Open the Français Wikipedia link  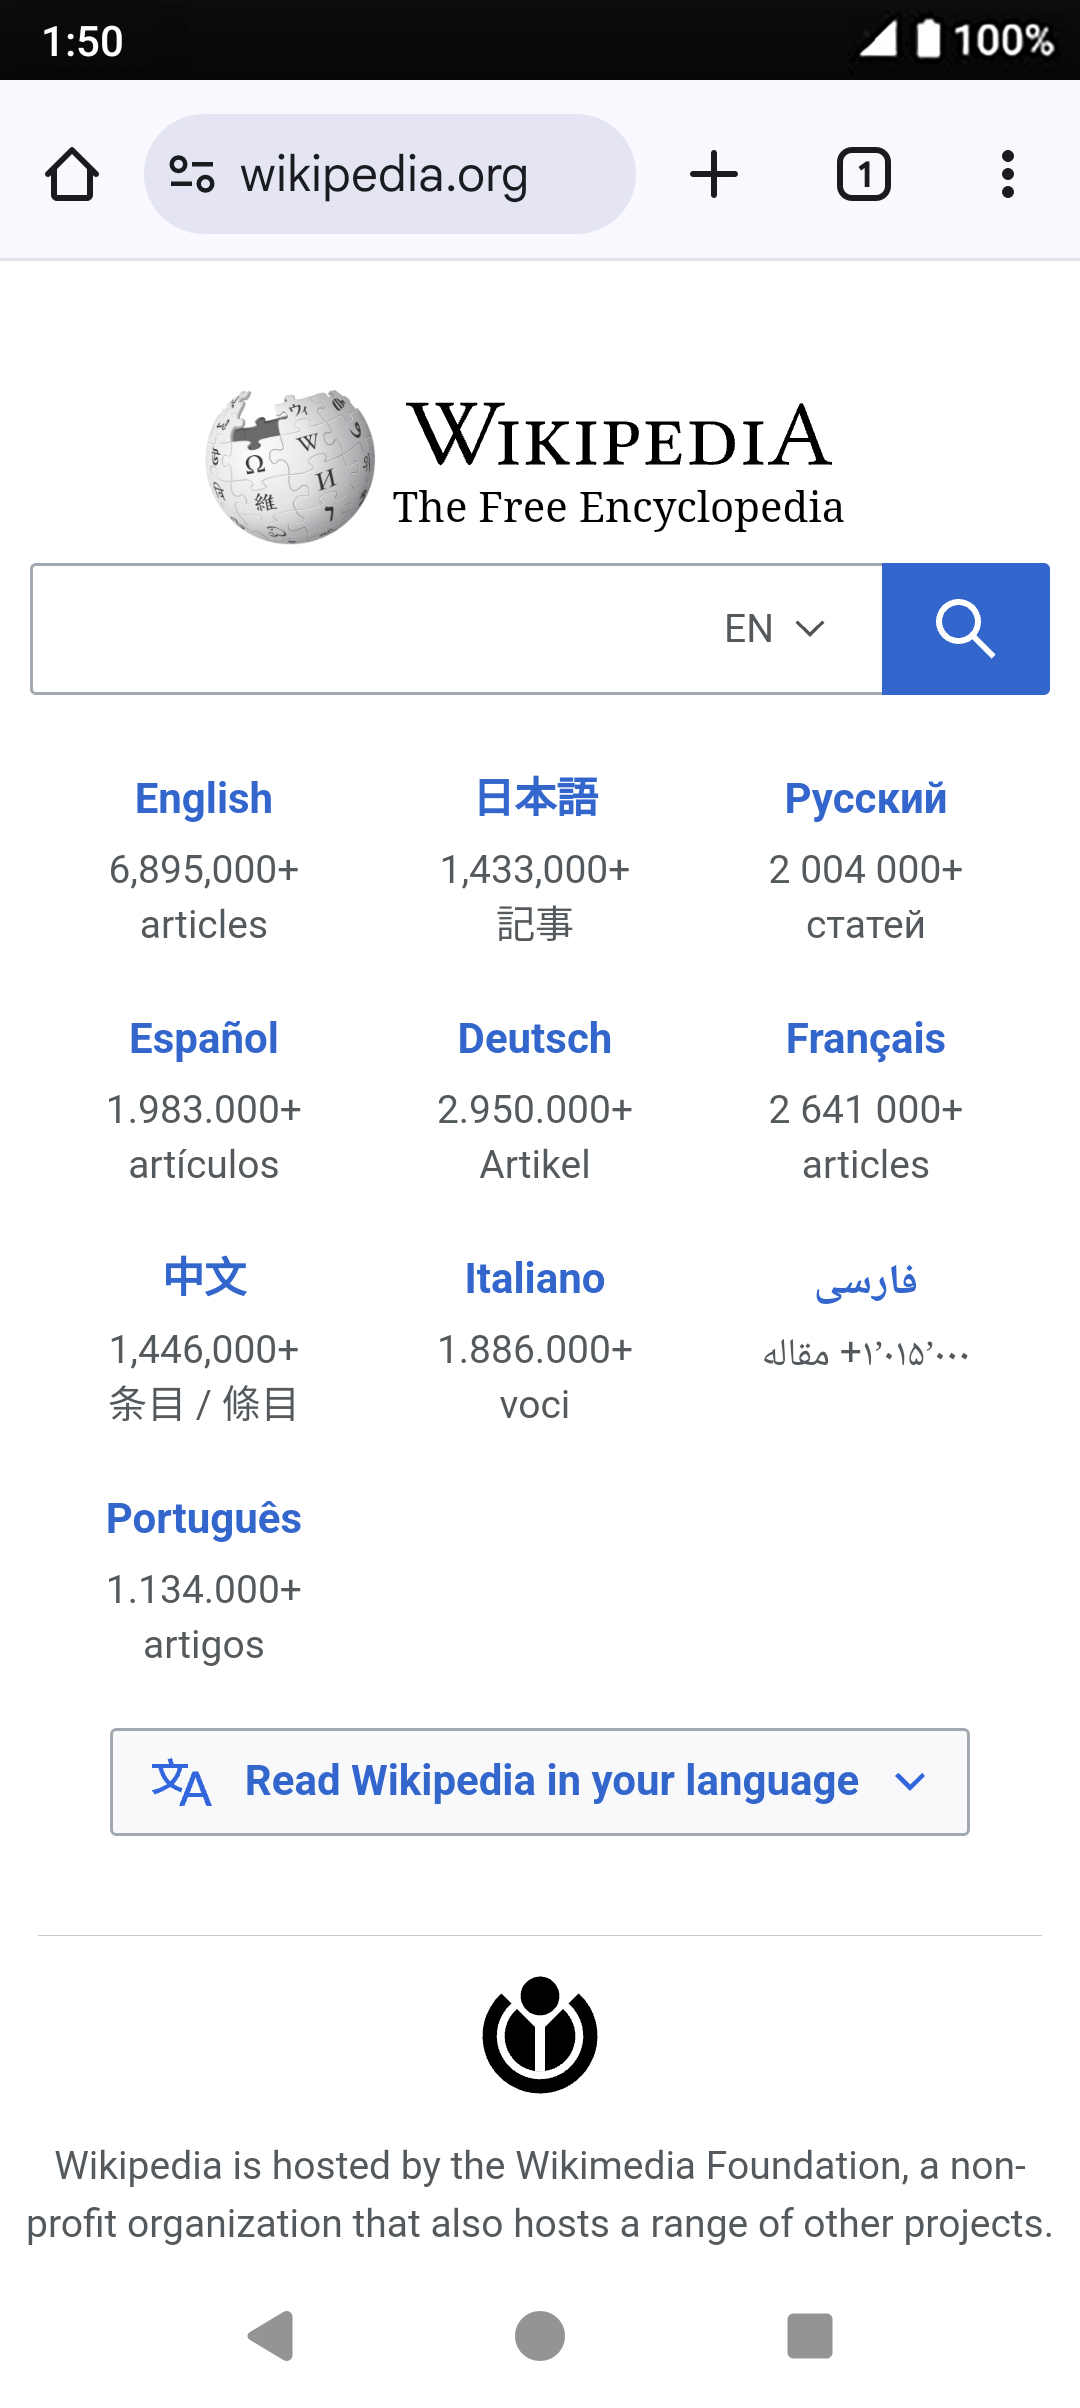coord(866,1039)
